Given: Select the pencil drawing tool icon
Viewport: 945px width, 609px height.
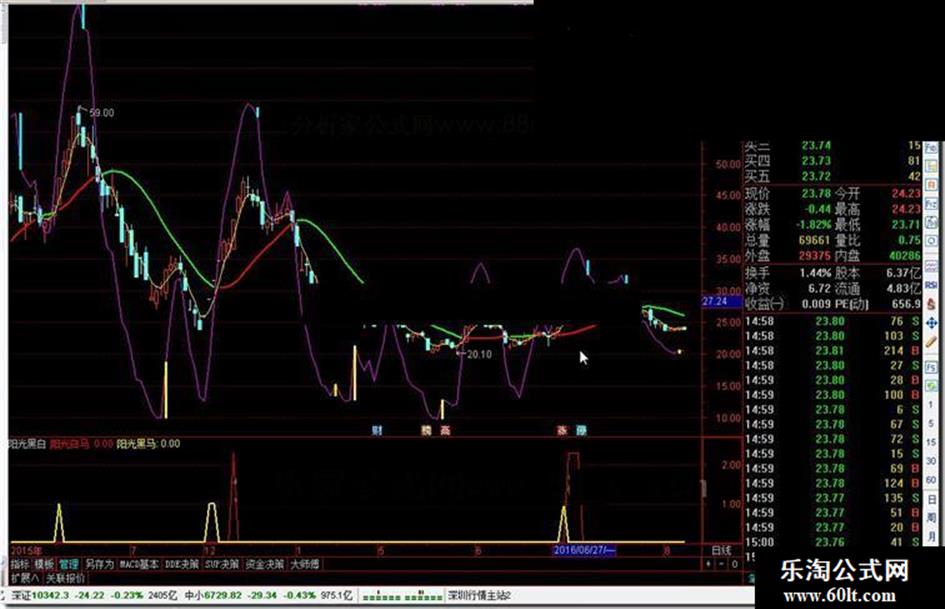Looking at the screenshot, I should coord(931,342).
